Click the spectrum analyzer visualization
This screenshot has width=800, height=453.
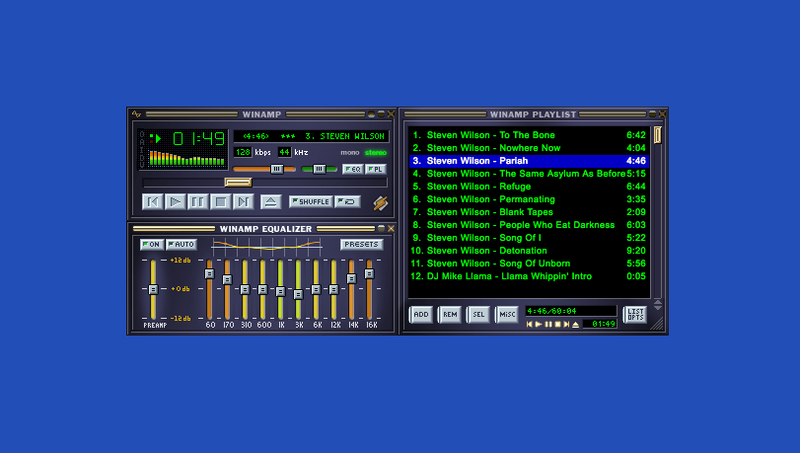coord(187,158)
